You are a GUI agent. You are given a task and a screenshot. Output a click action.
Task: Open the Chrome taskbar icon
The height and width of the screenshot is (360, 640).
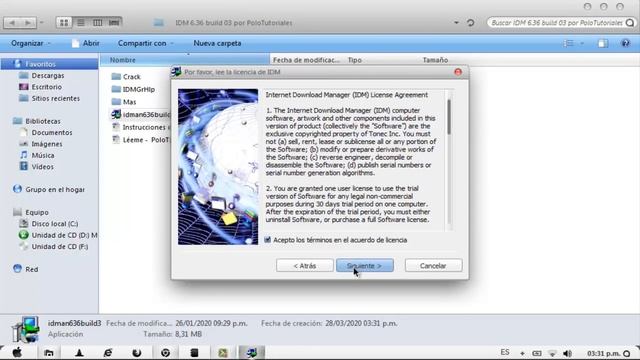(x=165, y=353)
